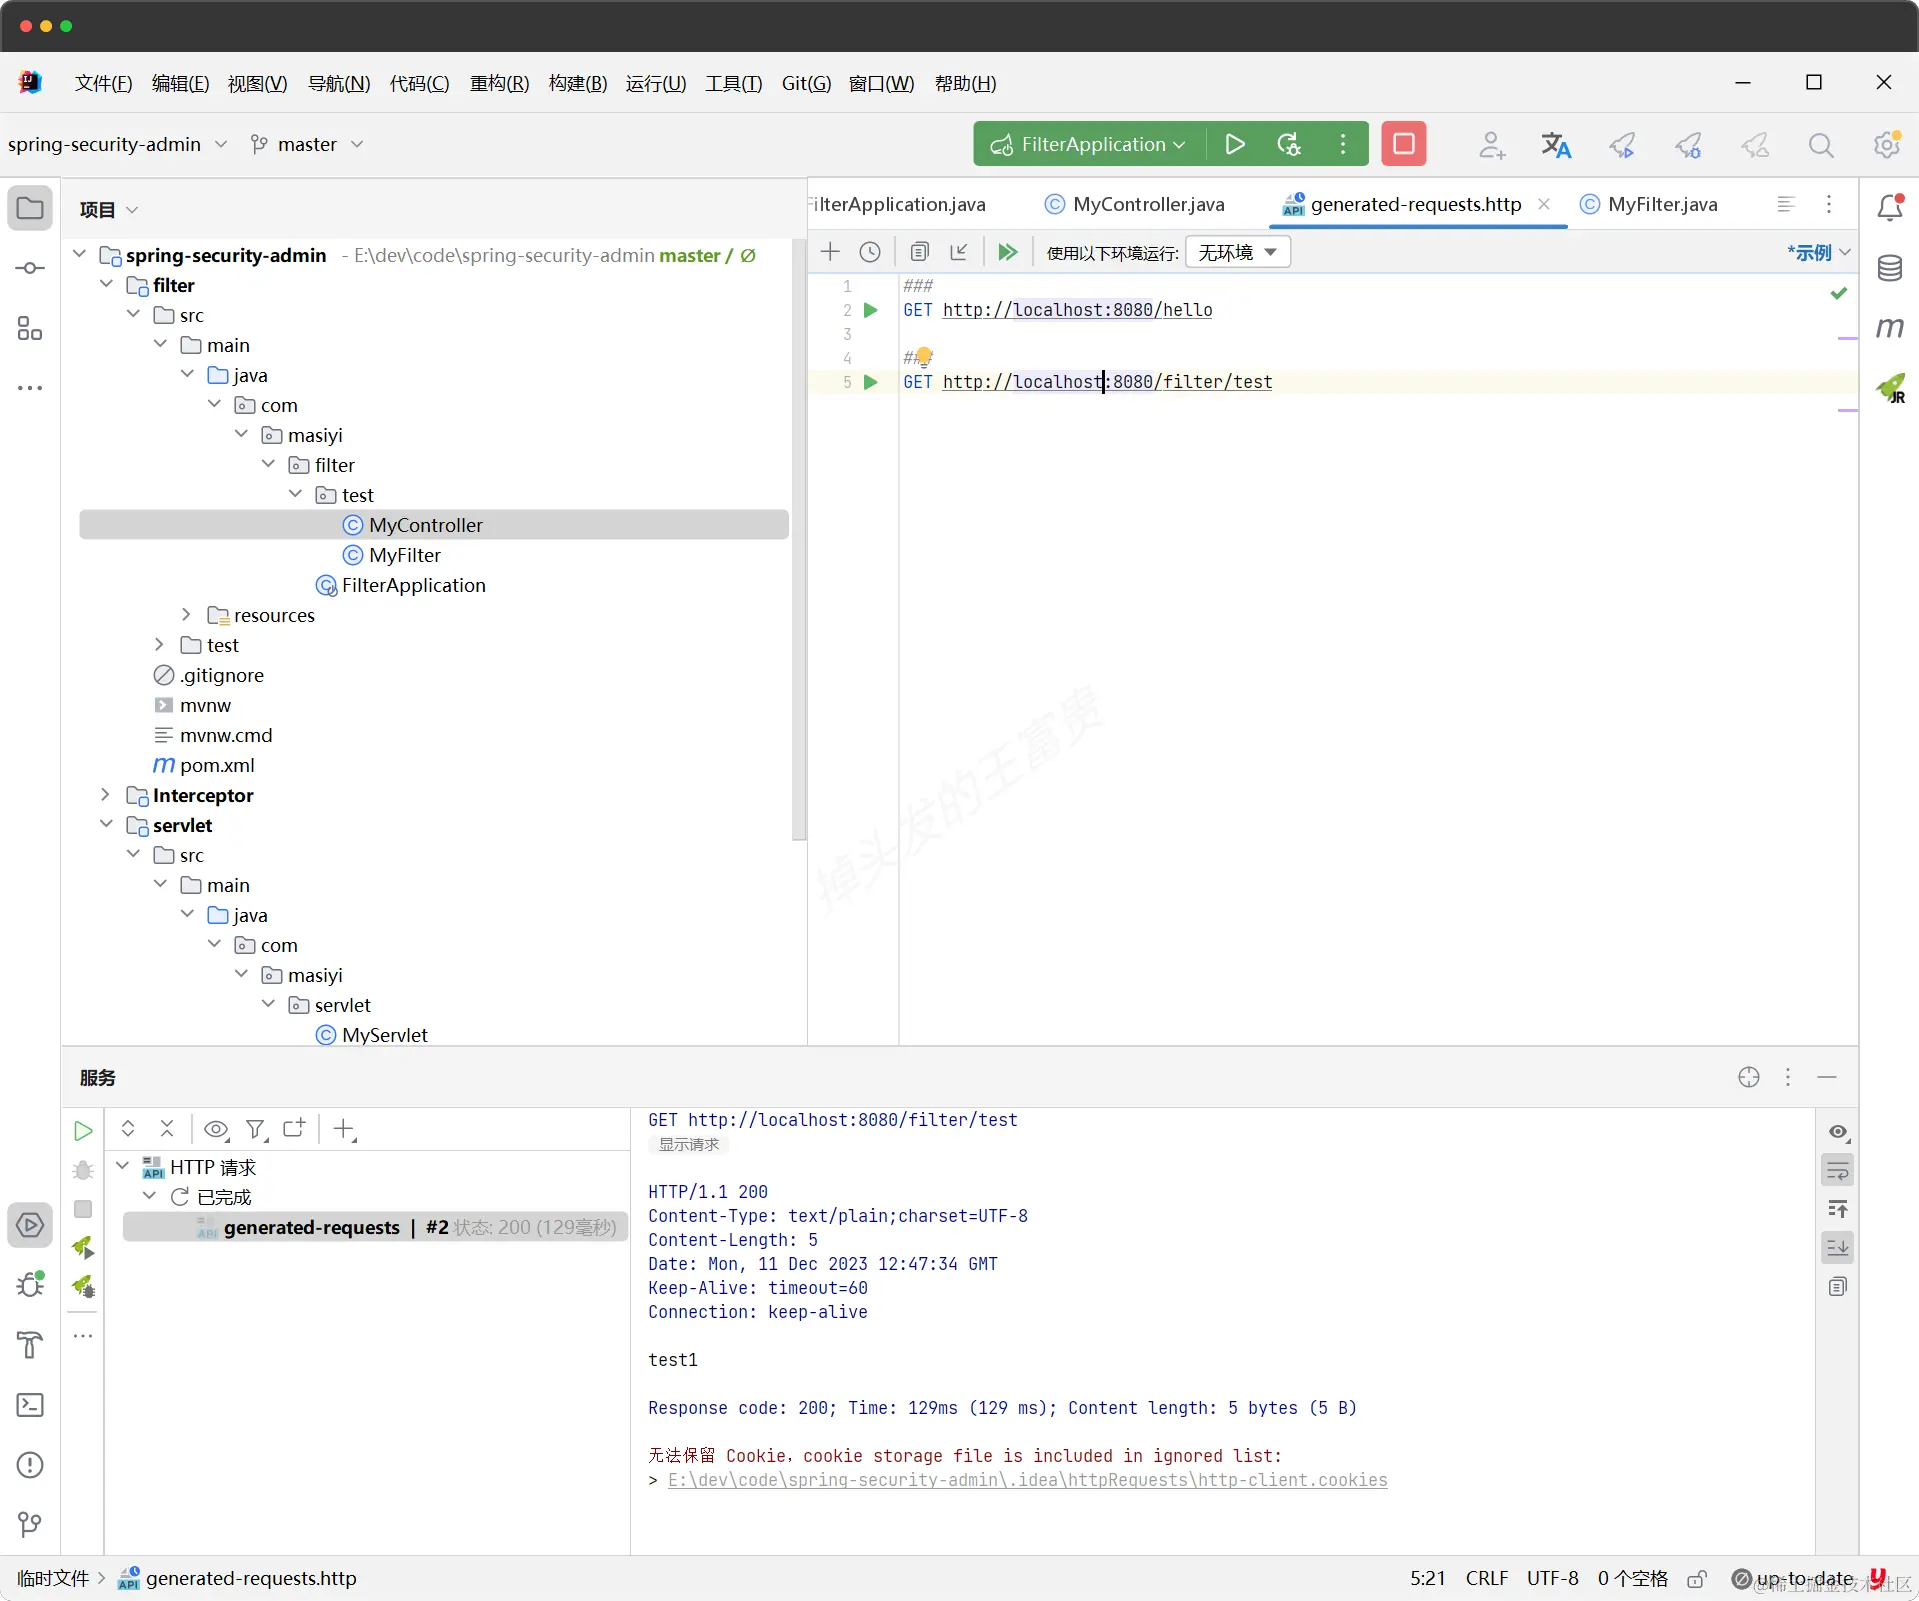Collapse the filter module tree node

coord(107,285)
